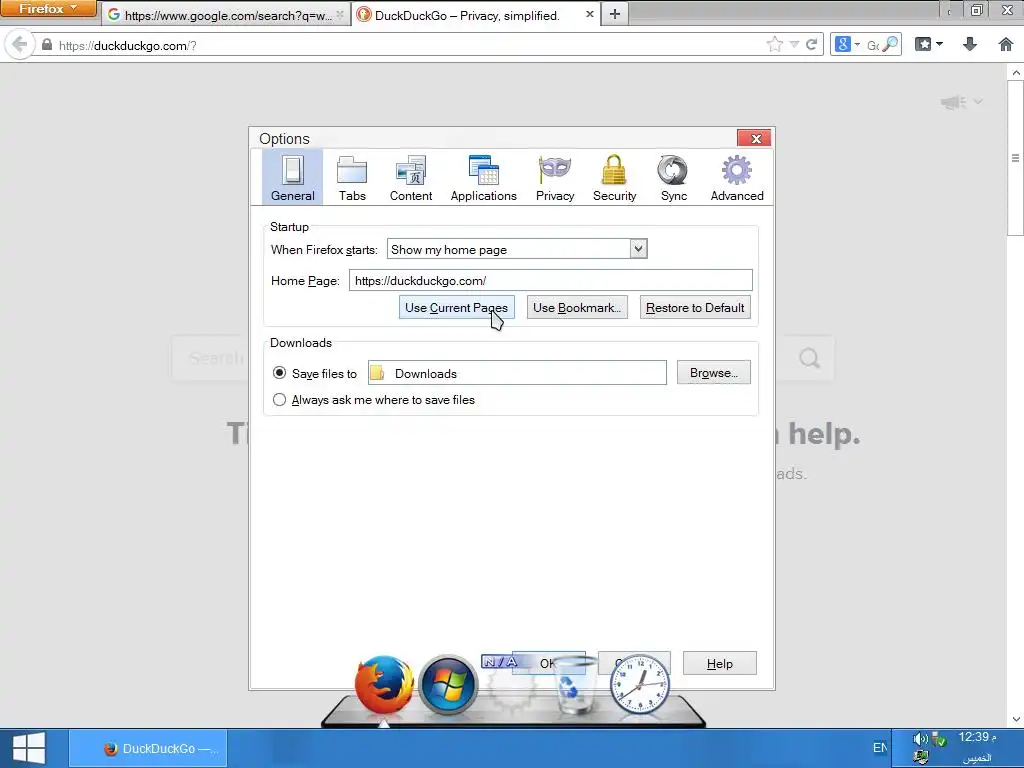Open Help in the Options dialog
The width and height of the screenshot is (1024, 768).
(x=720, y=663)
